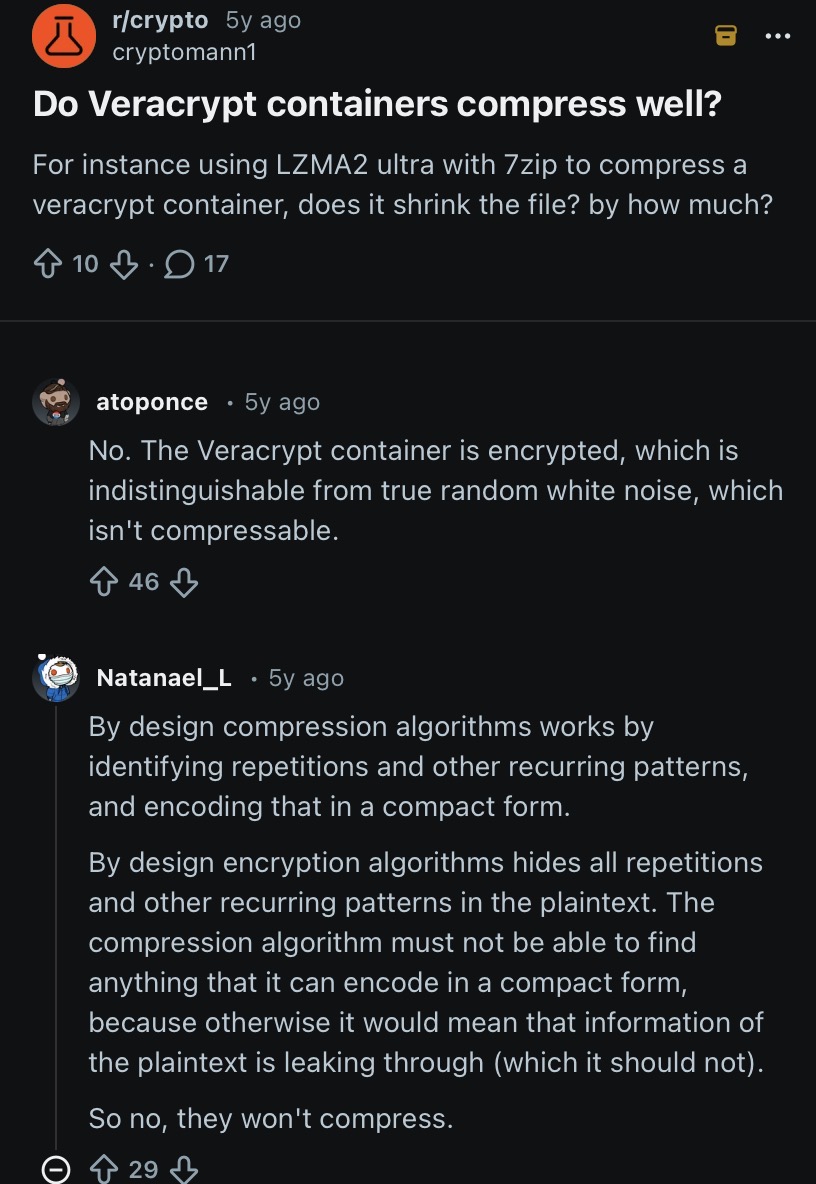Image resolution: width=816 pixels, height=1184 pixels.
Task: Tap atoponce's avatar thumbnail
Action: [56, 403]
